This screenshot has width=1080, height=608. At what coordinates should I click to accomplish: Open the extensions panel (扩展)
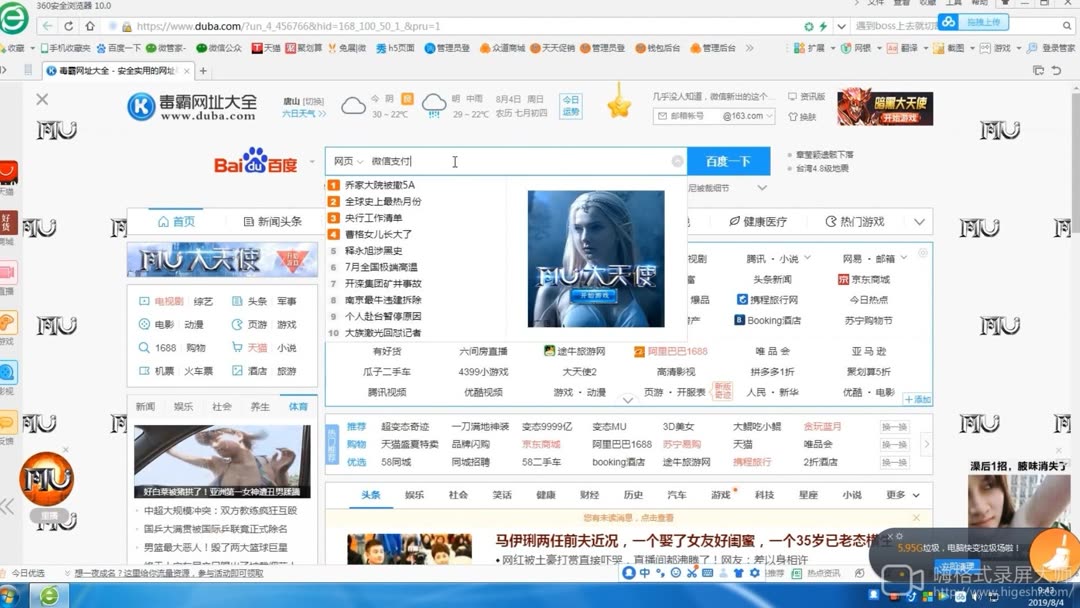[x=810, y=47]
